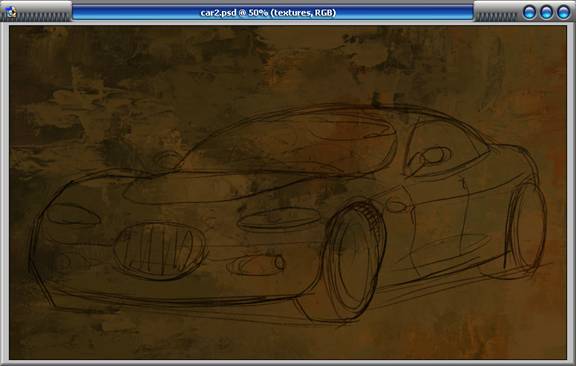Click the middle blue window control button

(546, 12)
